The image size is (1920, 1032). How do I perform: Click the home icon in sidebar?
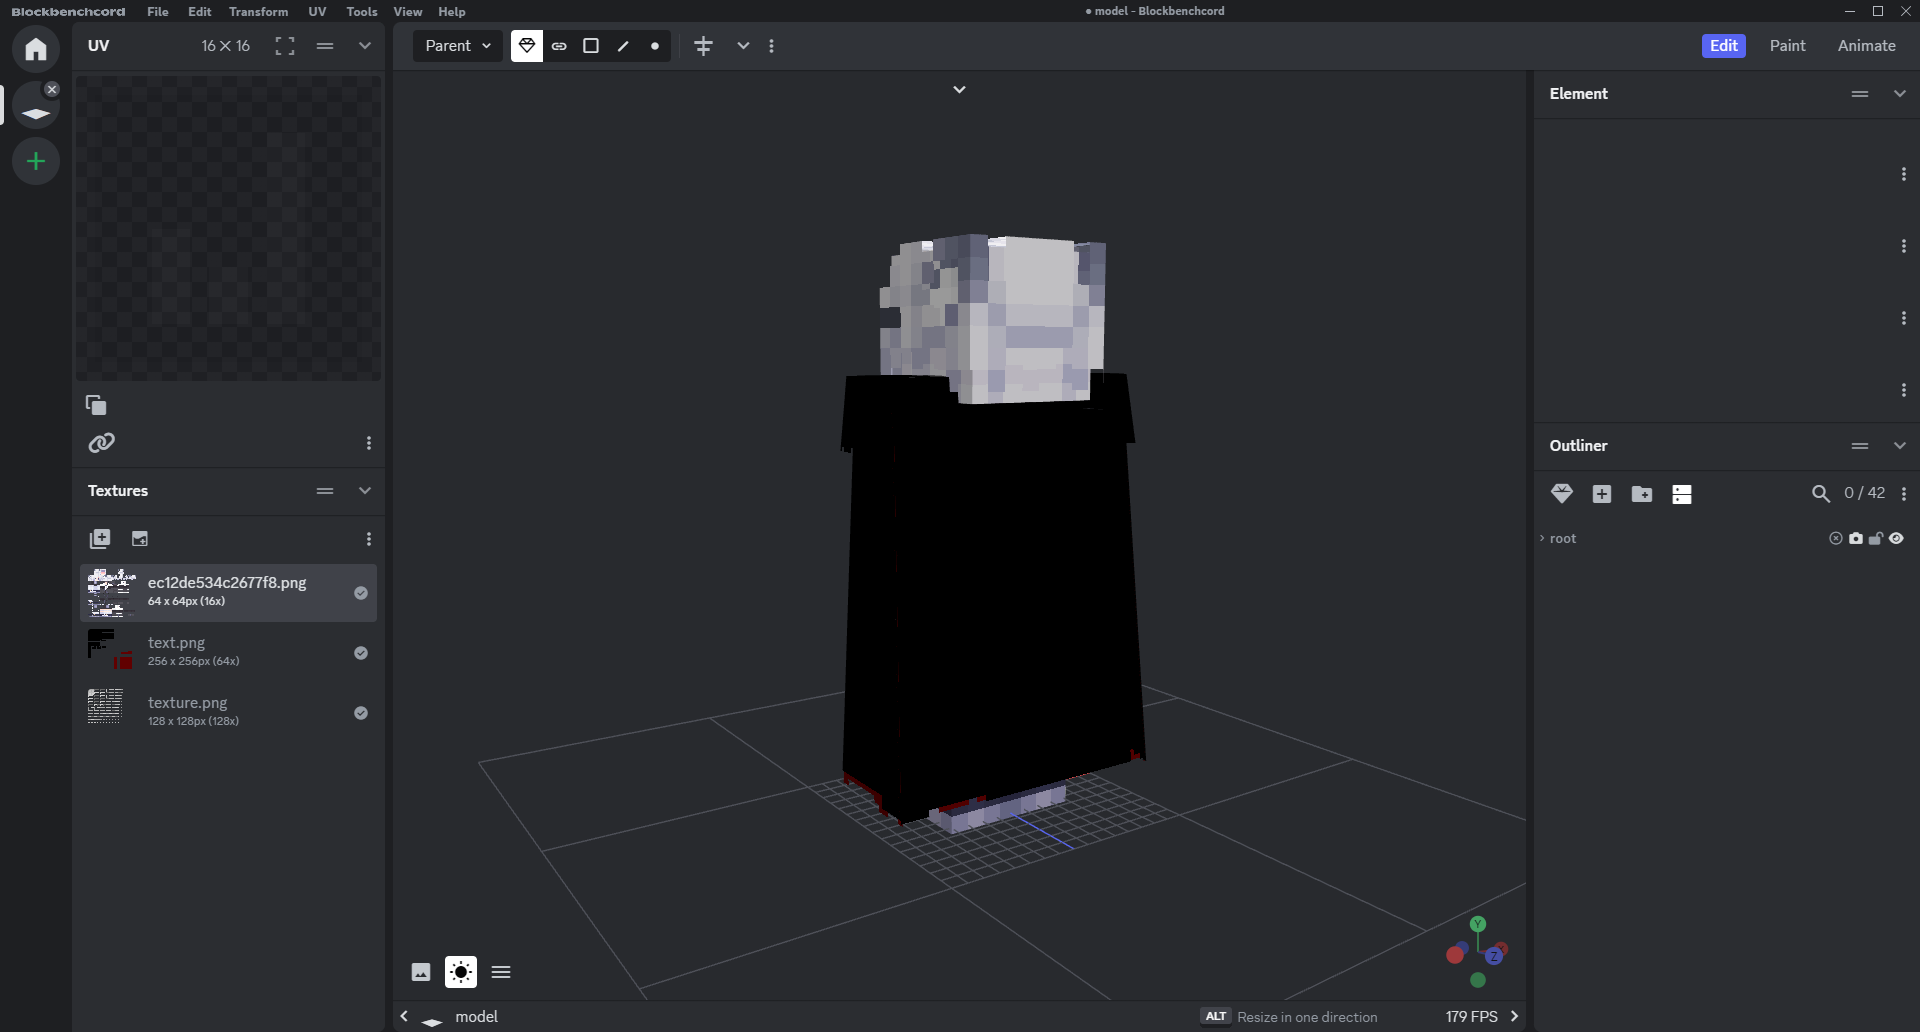pos(36,49)
